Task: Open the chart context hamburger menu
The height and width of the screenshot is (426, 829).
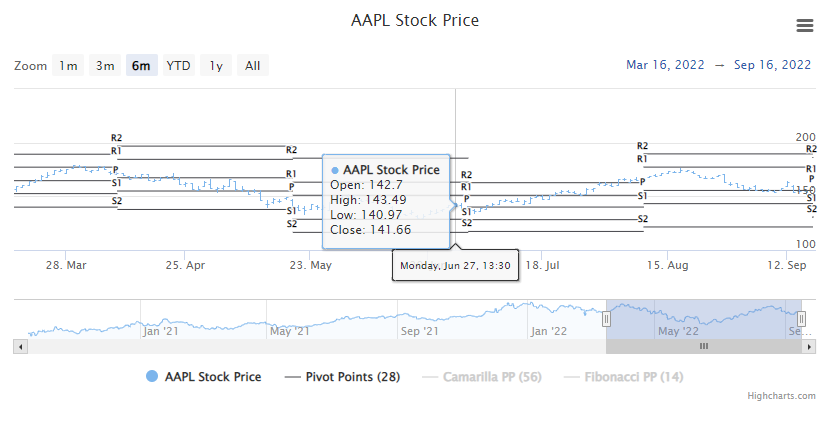Action: pos(804,25)
